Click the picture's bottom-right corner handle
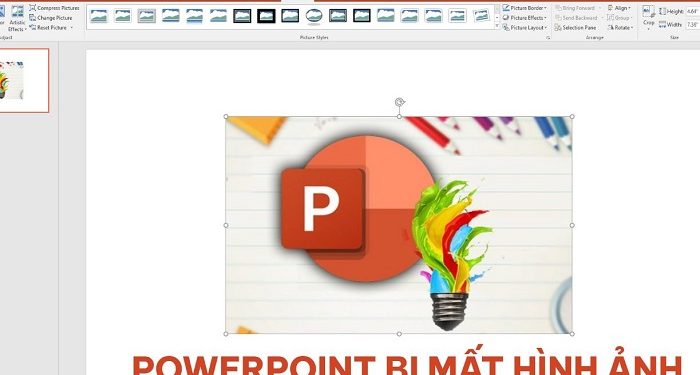This screenshot has height=375, width=700. (572, 333)
